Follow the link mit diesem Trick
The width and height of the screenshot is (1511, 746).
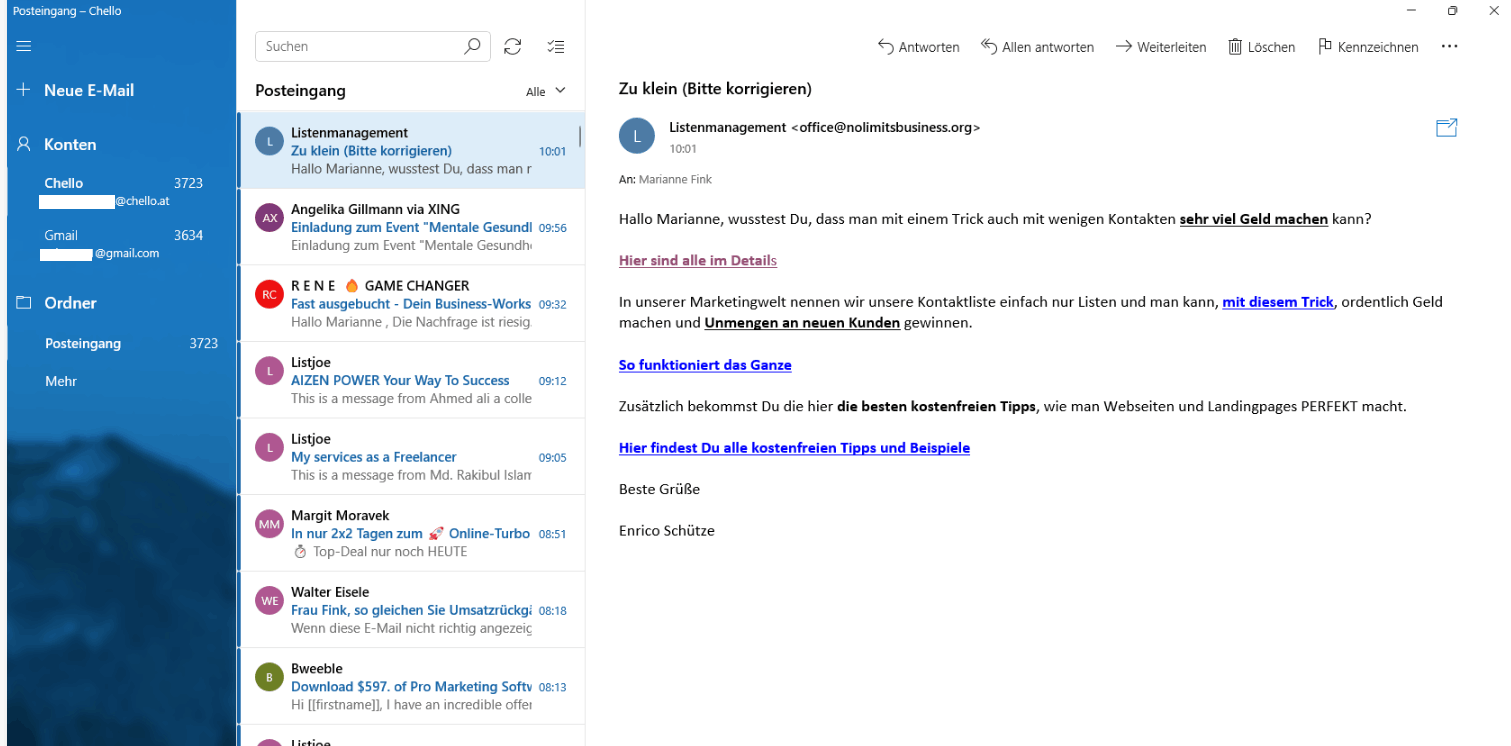(x=1278, y=302)
